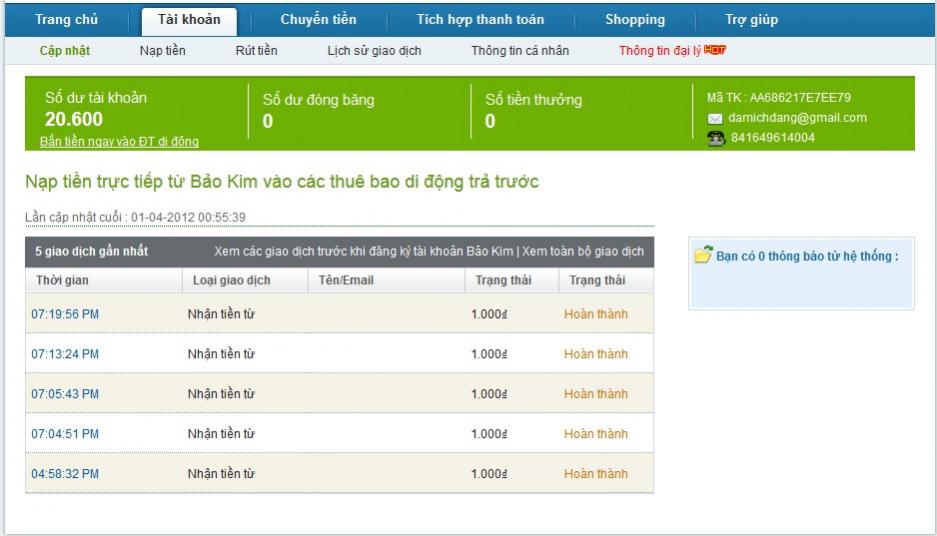Click the telephone icon beside the phone number

pos(715,138)
